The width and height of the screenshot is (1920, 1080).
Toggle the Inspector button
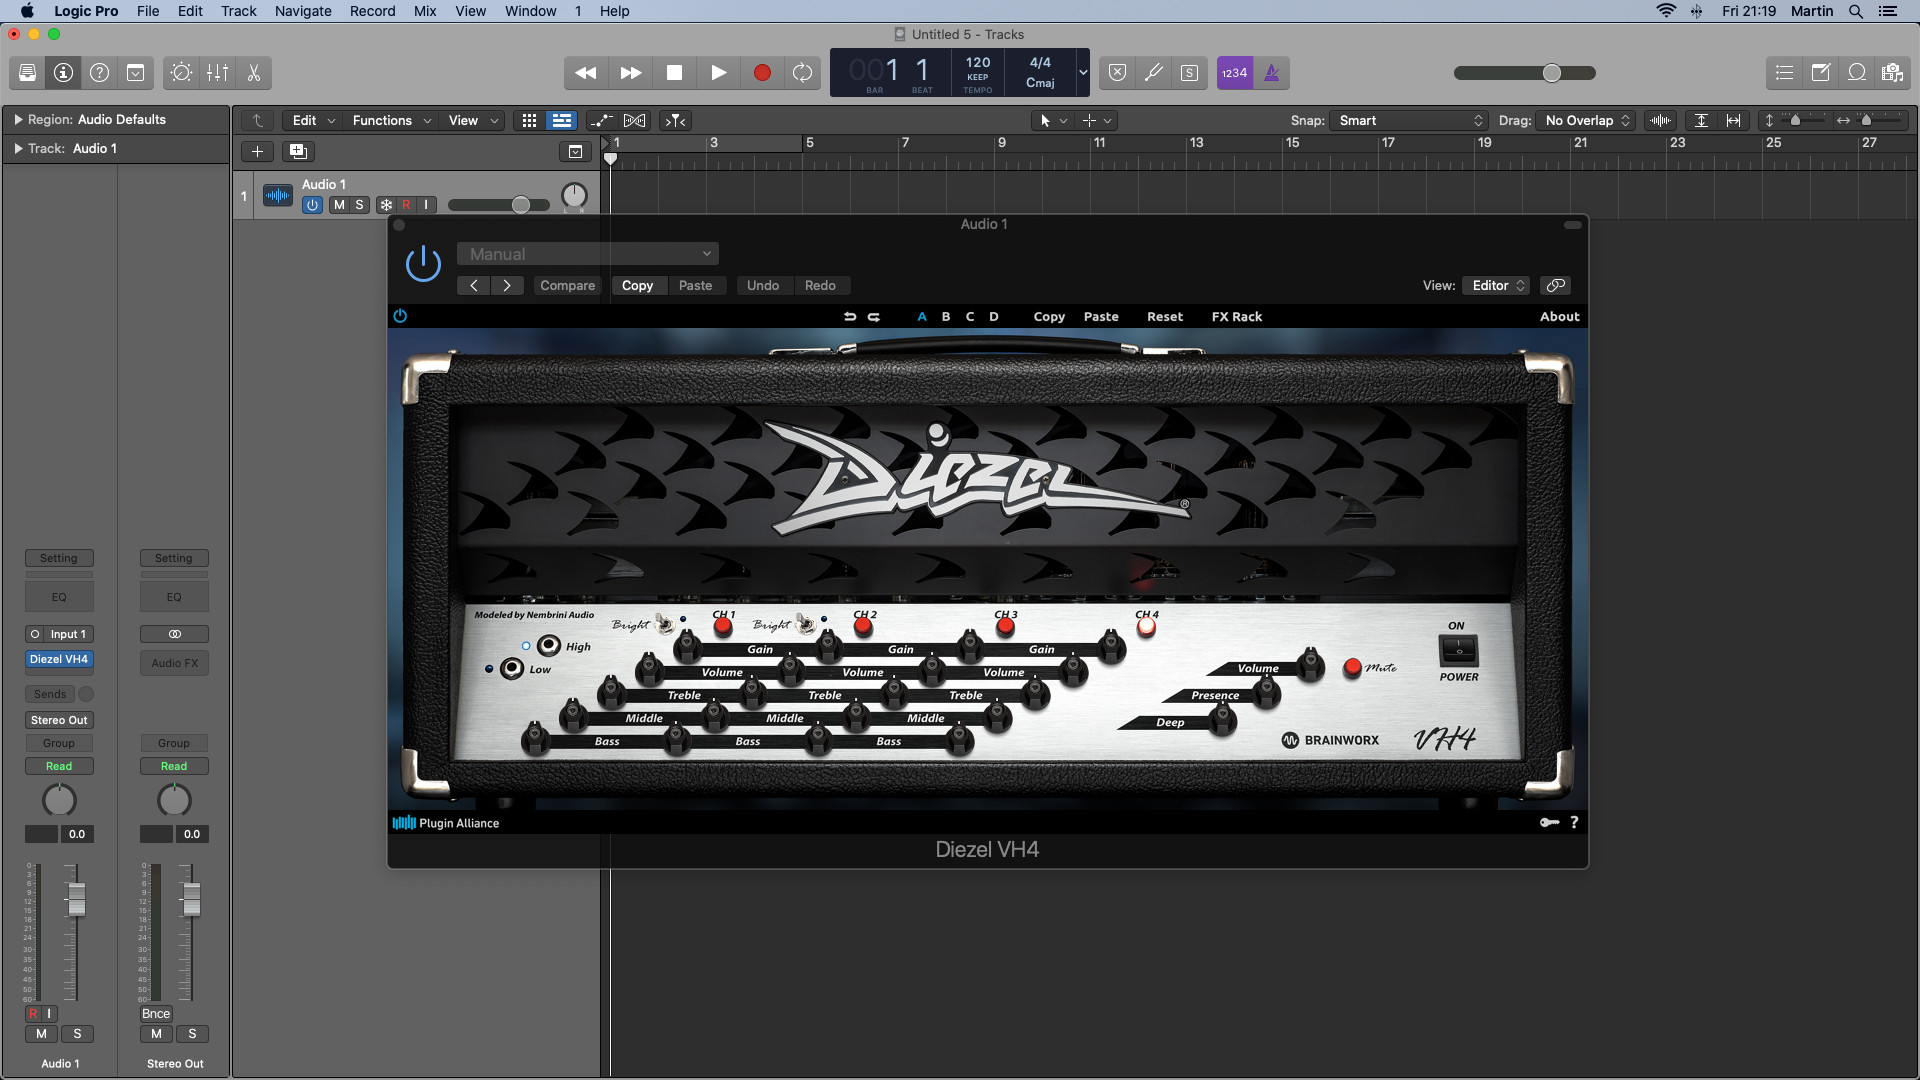pos(63,73)
